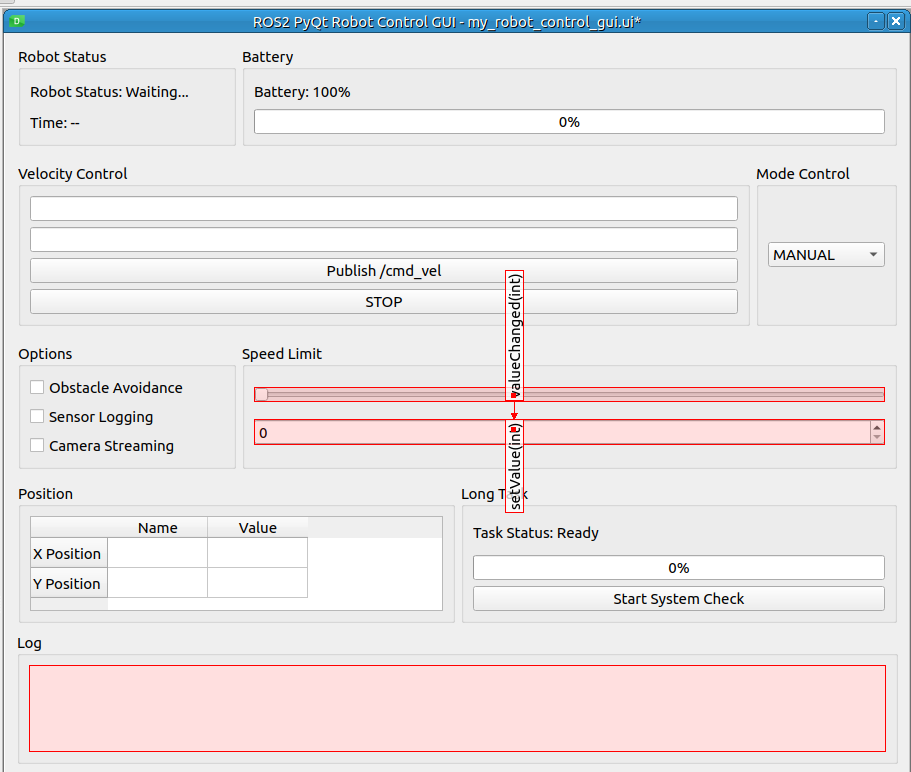The width and height of the screenshot is (911, 772).
Task: Click the Long Task progress bar
Action: (679, 568)
